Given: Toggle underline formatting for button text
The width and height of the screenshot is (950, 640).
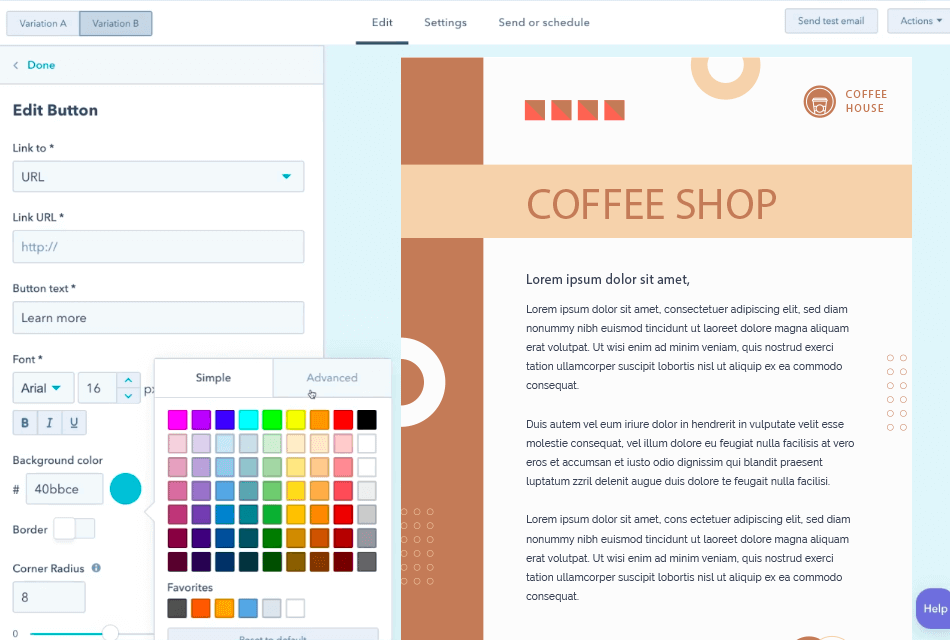Looking at the screenshot, I should point(74,422).
